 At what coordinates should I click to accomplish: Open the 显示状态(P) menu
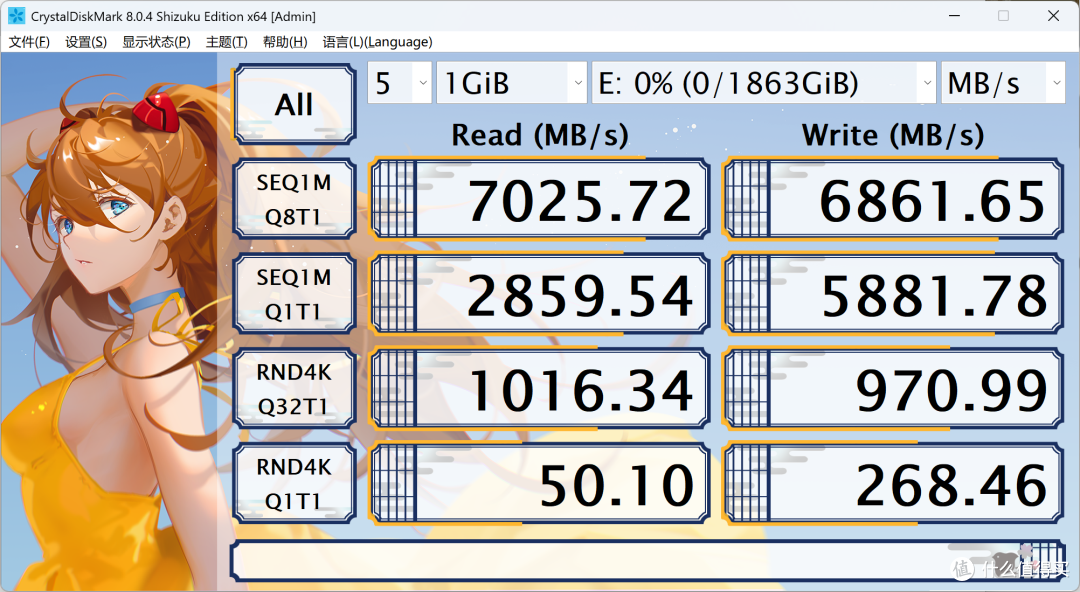click(x=156, y=42)
